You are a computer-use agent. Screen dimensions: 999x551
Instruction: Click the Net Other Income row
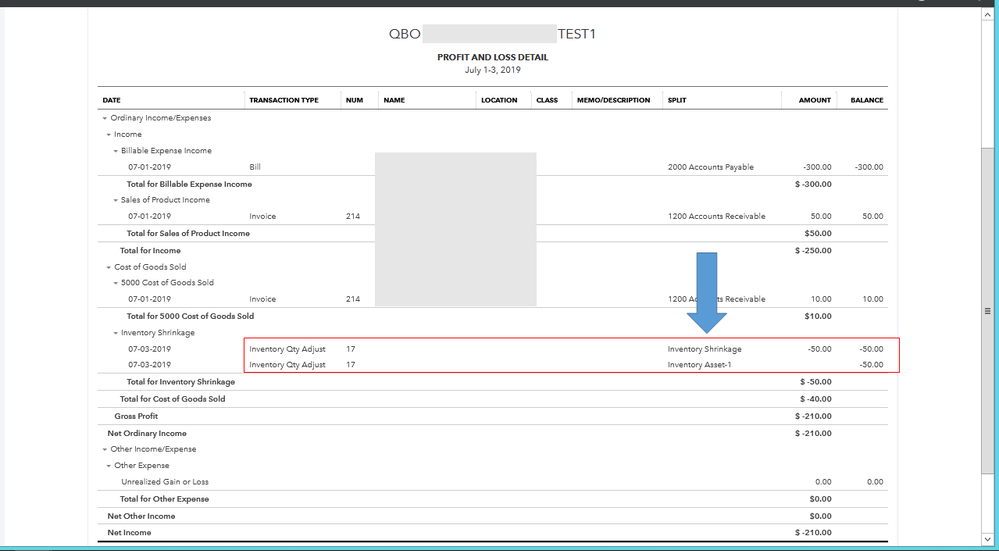pos(492,517)
